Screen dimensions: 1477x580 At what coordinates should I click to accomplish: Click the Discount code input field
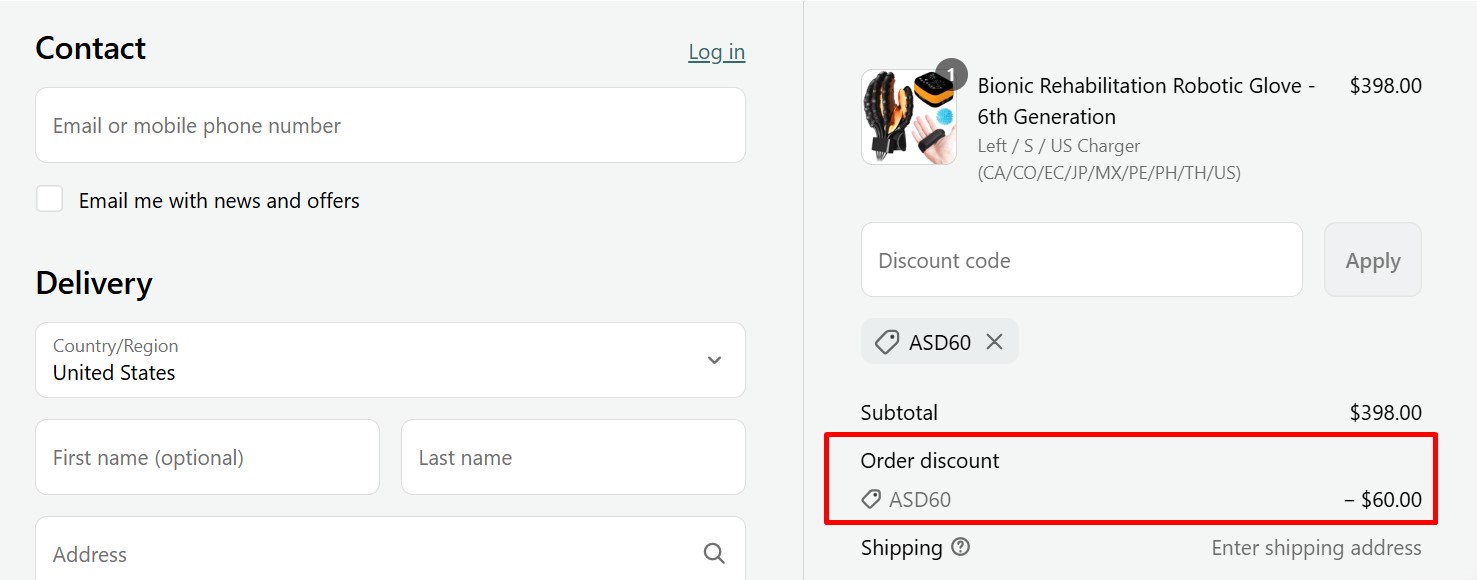[1080, 259]
